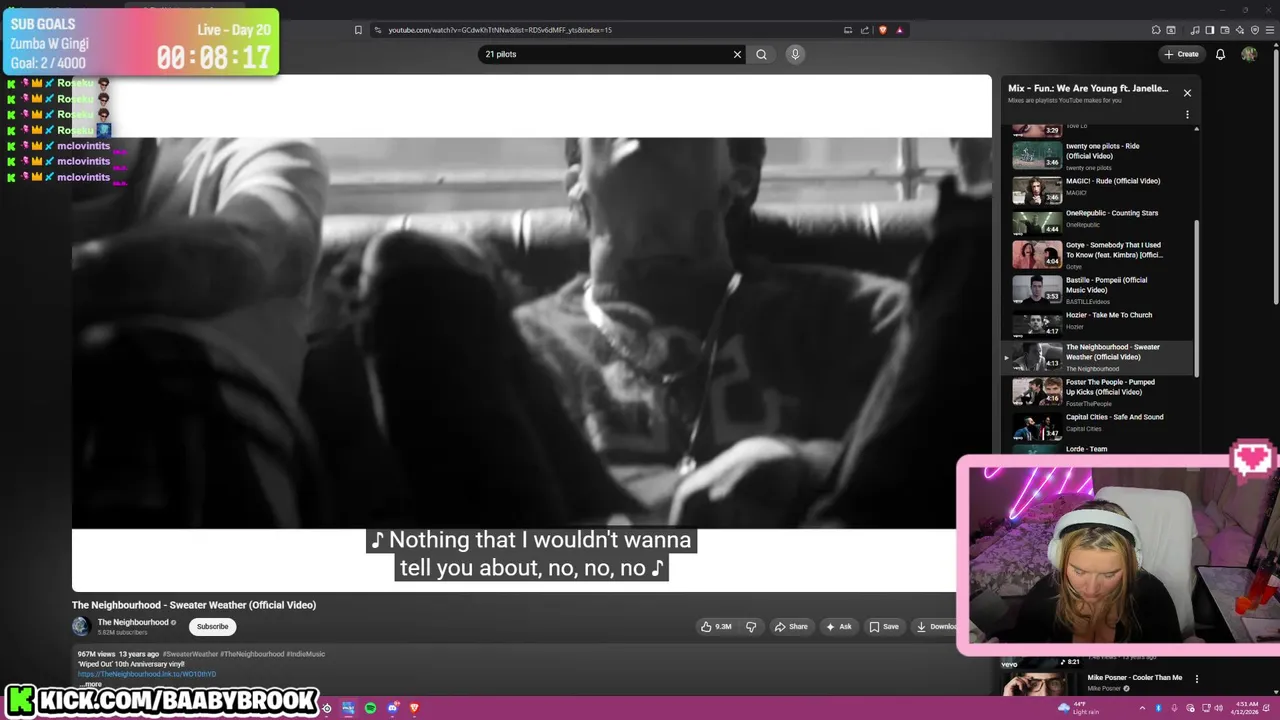Screen dimensions: 1280x720
Task: Expand description with '...more'
Action: pos(90,684)
